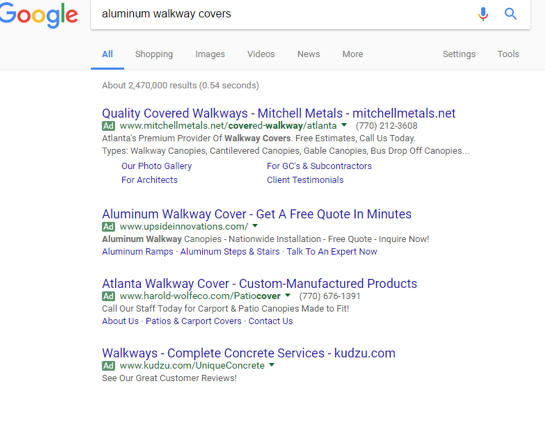Click the Ad badge beside kudzu.com URL

tap(108, 366)
